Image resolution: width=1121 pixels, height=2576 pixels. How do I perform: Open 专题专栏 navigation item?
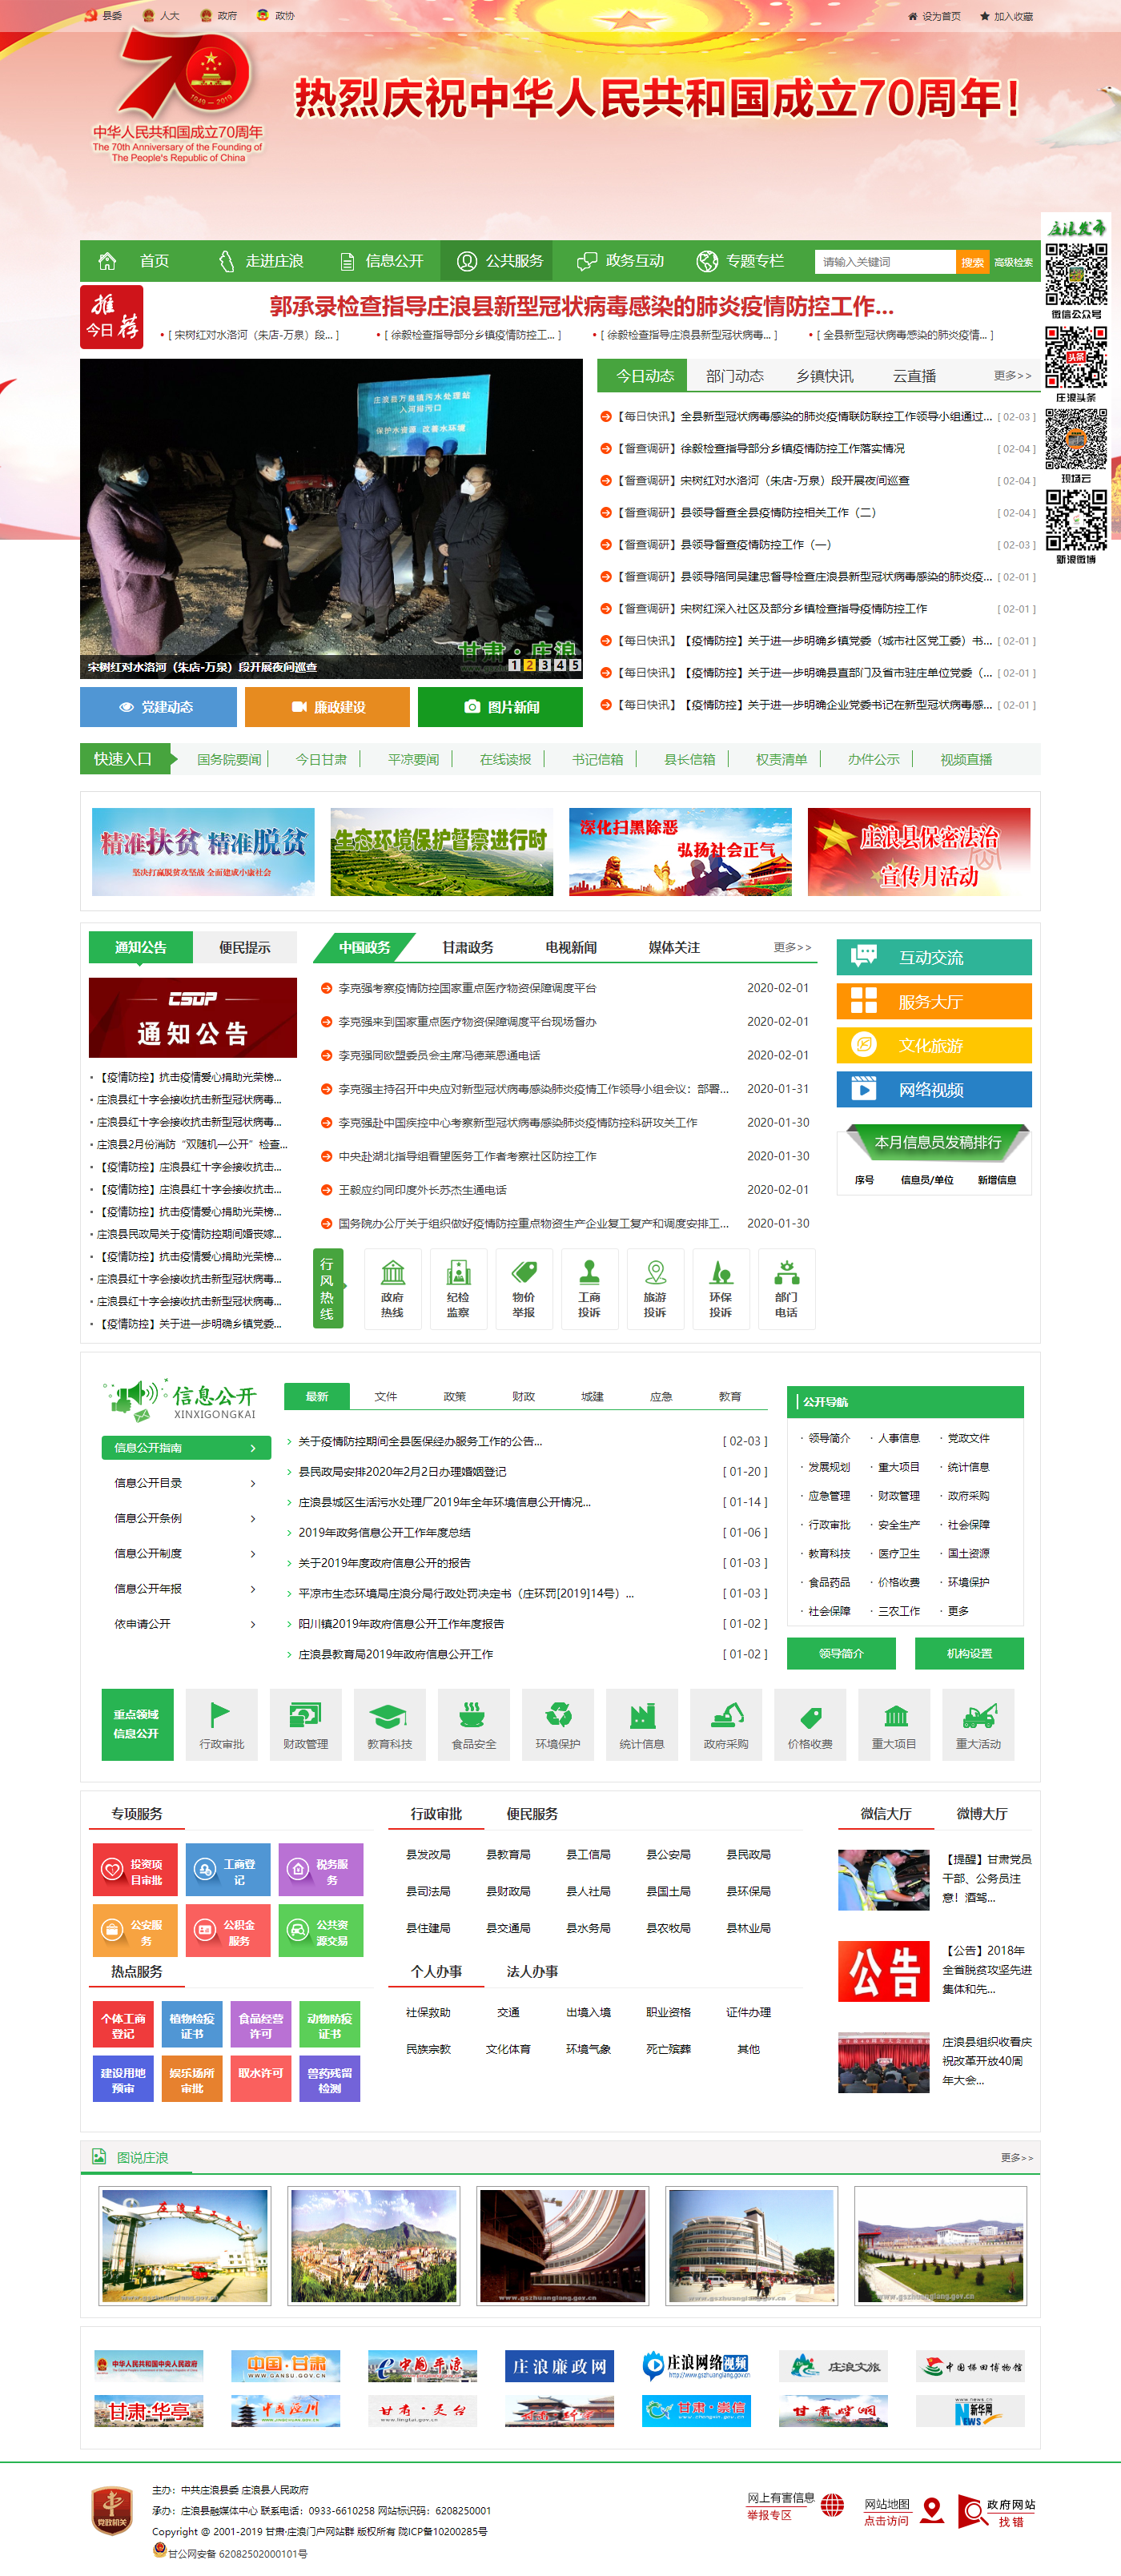point(740,261)
